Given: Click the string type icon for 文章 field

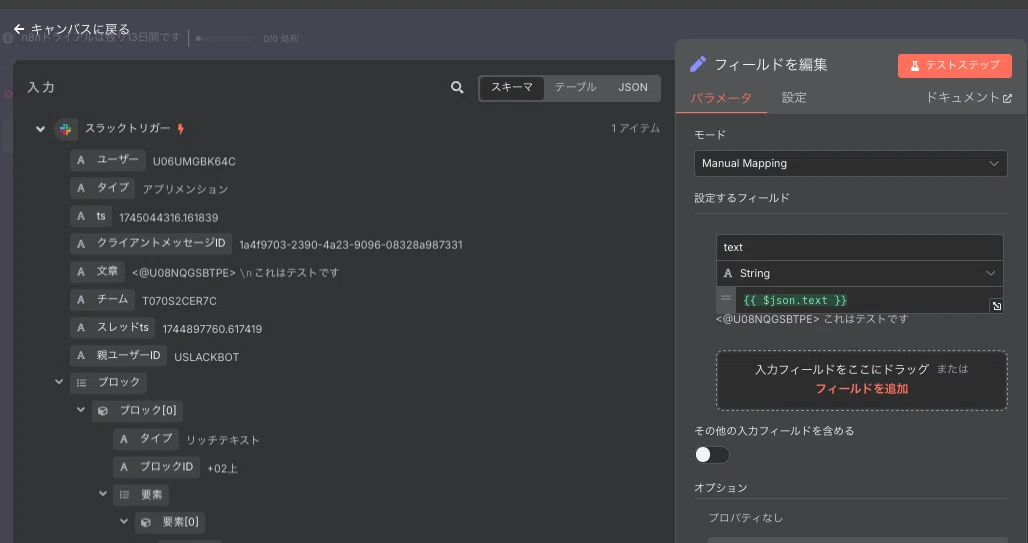Looking at the screenshot, I should point(81,272).
